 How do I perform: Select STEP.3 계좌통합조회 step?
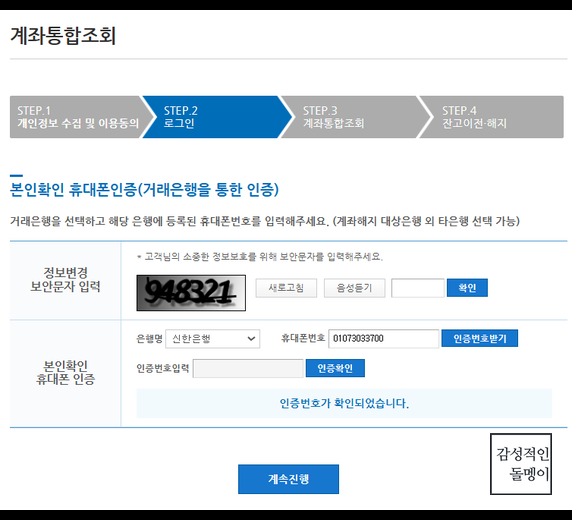356,117
